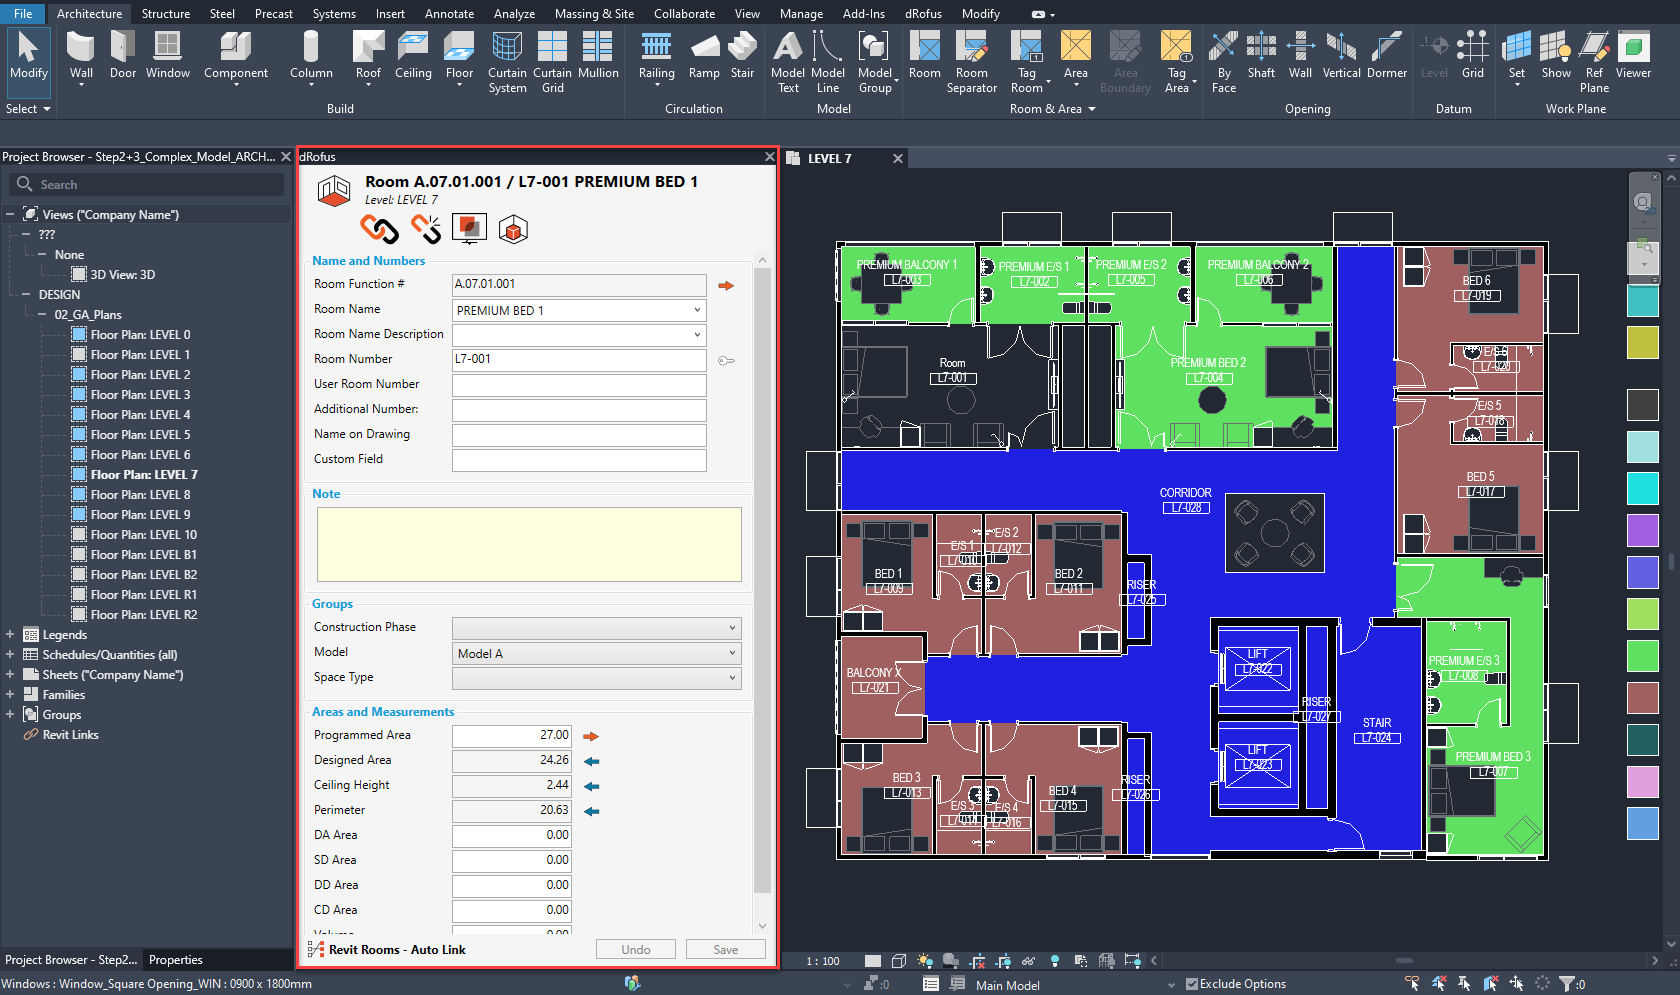Select the purple color swatch
The width and height of the screenshot is (1680, 995).
pos(1642,530)
